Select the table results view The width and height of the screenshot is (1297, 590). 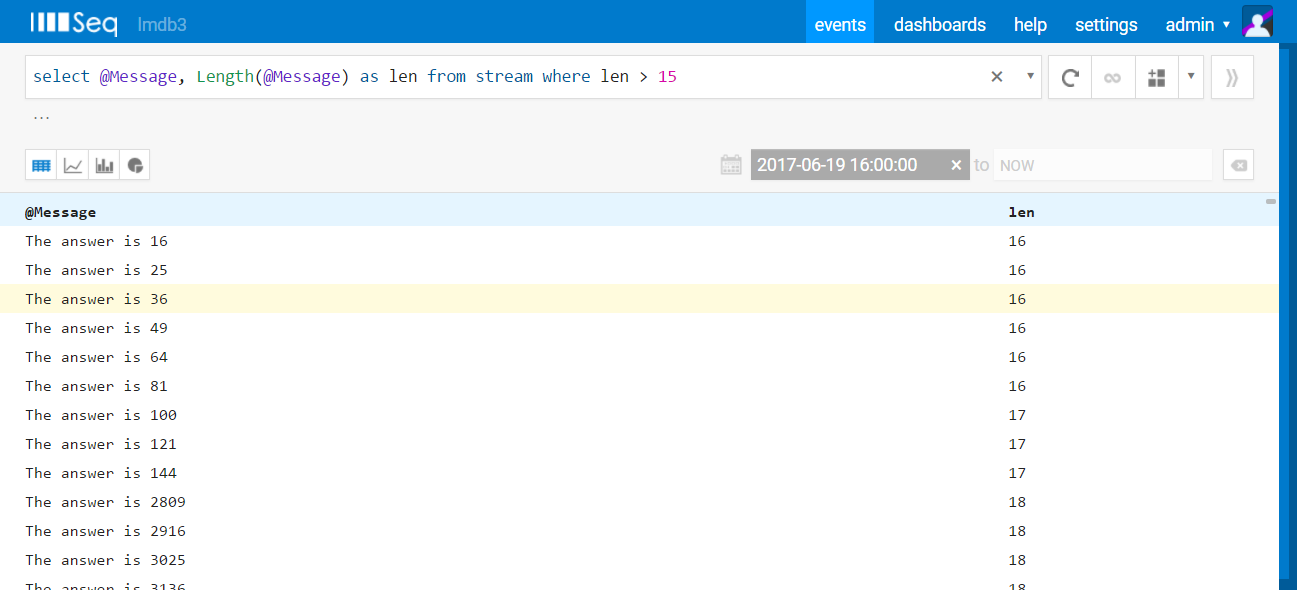tap(41, 164)
